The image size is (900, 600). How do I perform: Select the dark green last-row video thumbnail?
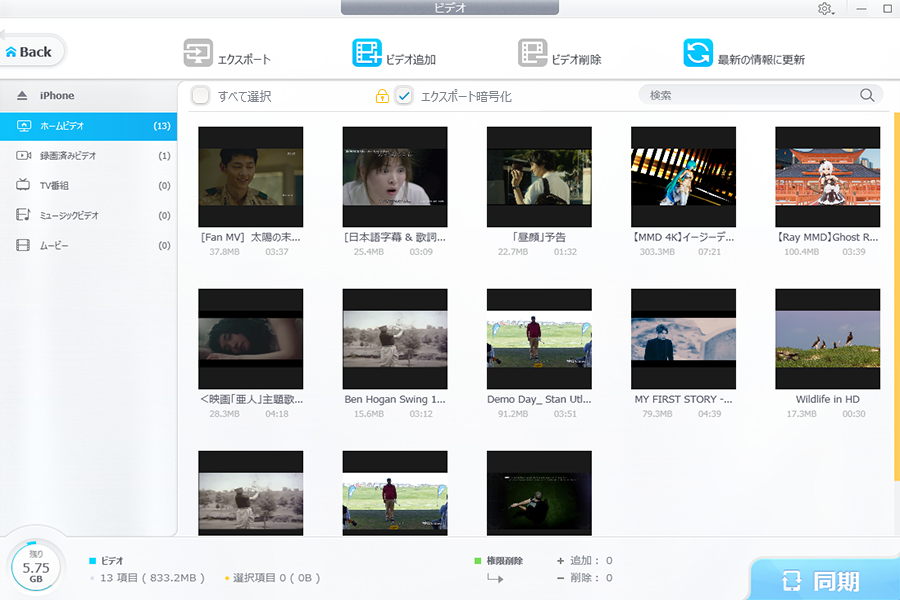click(539, 493)
